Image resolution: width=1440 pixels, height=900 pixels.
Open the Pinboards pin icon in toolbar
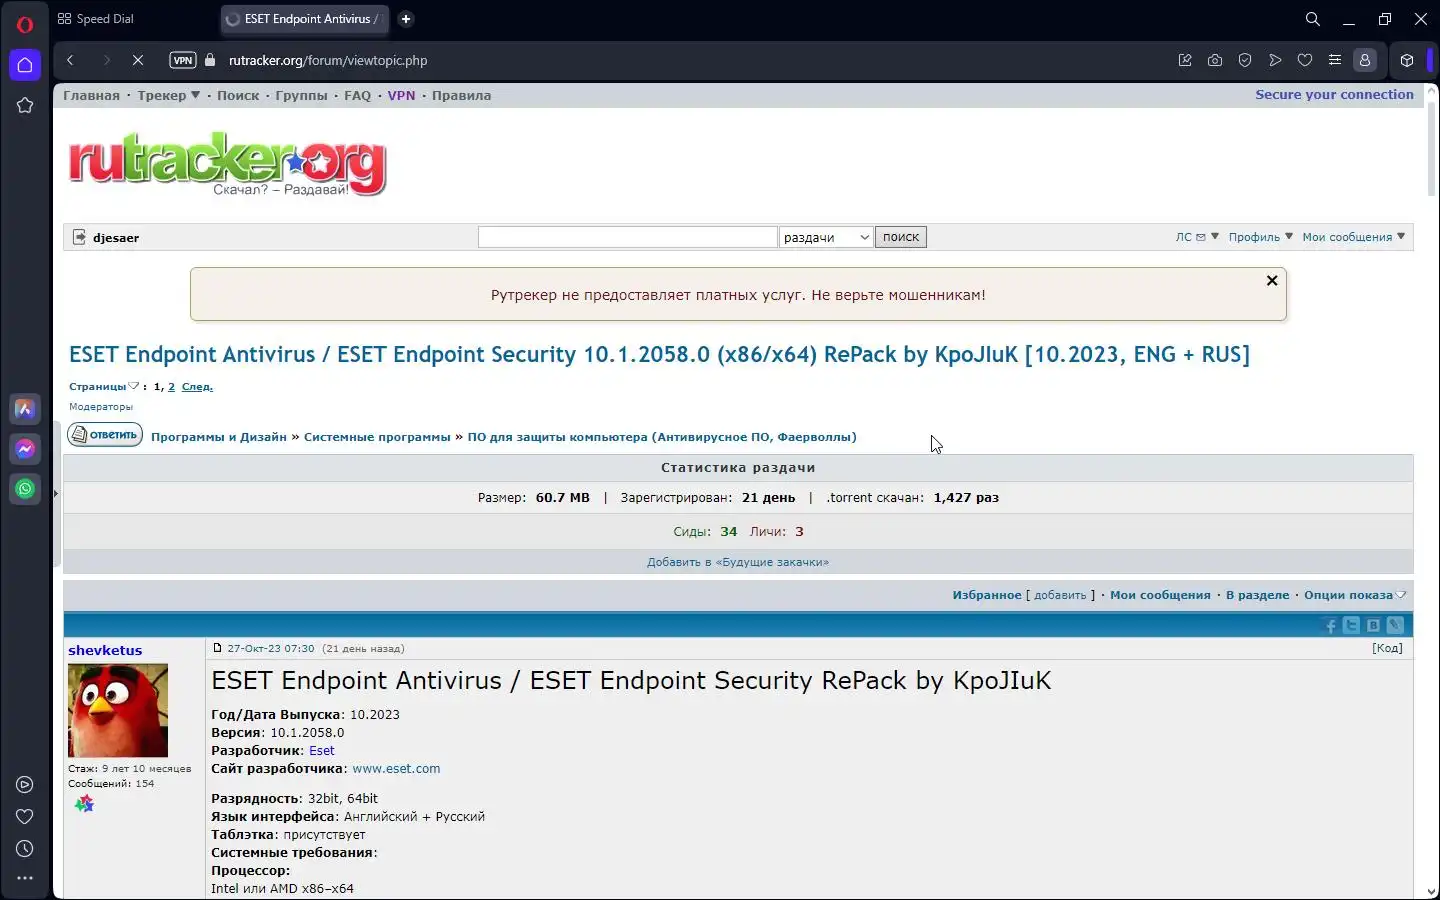1185,60
